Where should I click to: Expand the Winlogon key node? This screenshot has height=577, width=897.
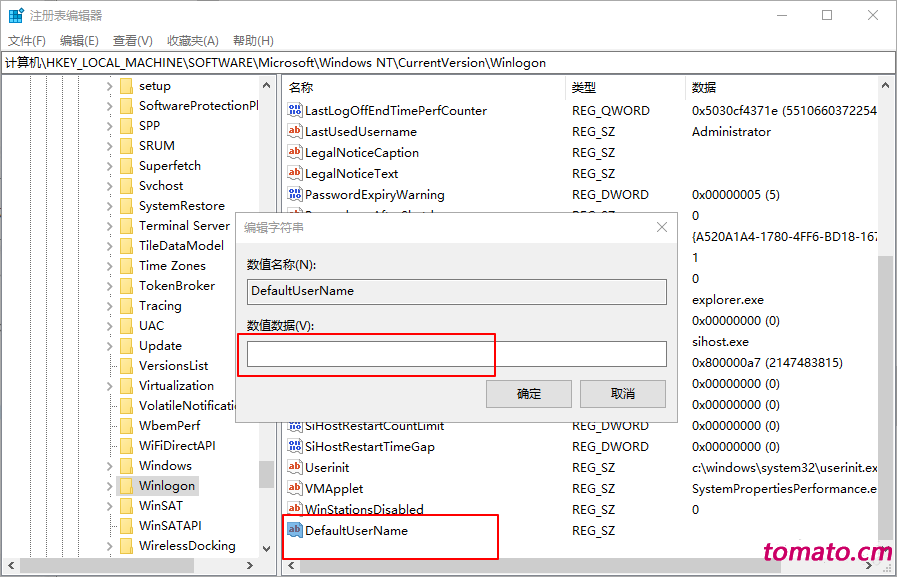point(109,487)
